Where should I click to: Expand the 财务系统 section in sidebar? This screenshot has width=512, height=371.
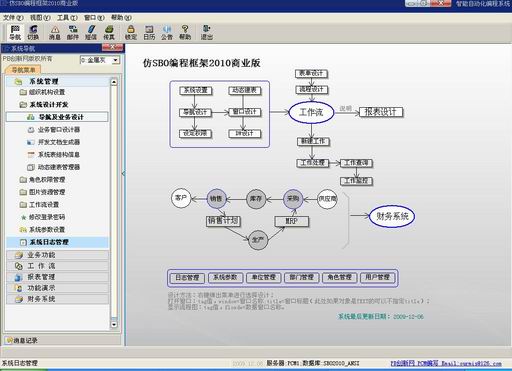pyautogui.click(x=57, y=299)
